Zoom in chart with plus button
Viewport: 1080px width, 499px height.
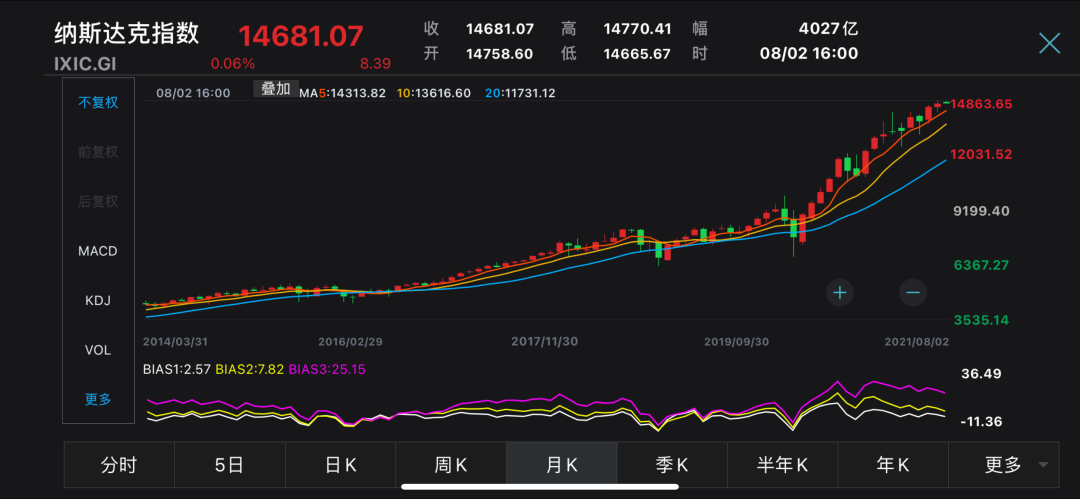[x=840, y=293]
